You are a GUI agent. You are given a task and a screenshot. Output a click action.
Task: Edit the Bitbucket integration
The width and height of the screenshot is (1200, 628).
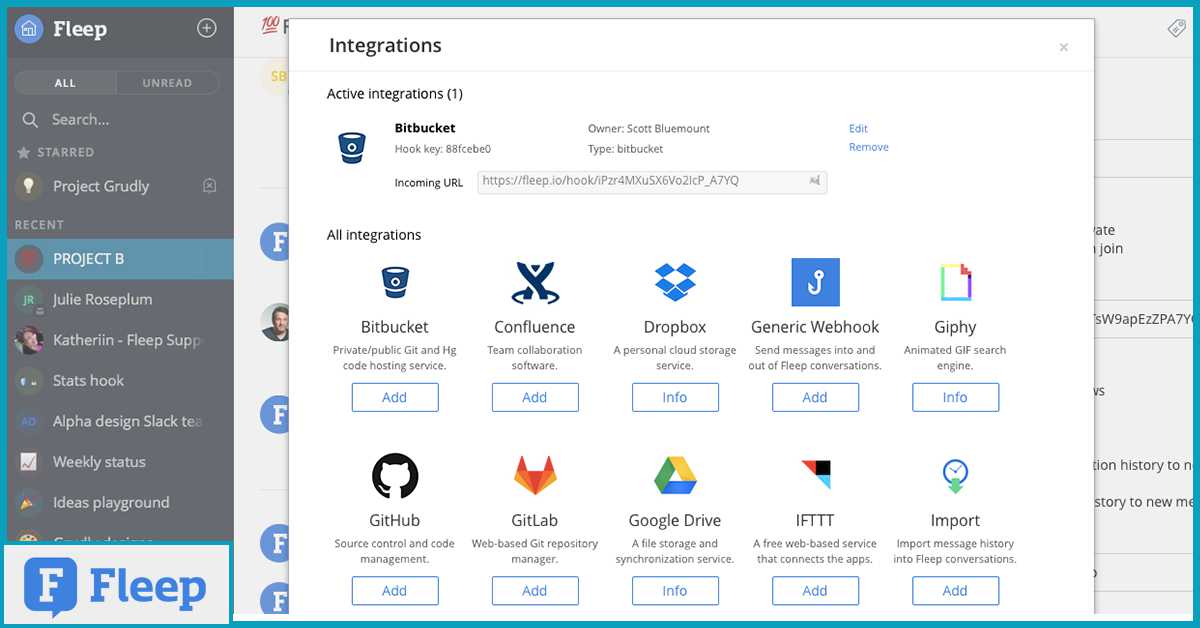(858, 128)
